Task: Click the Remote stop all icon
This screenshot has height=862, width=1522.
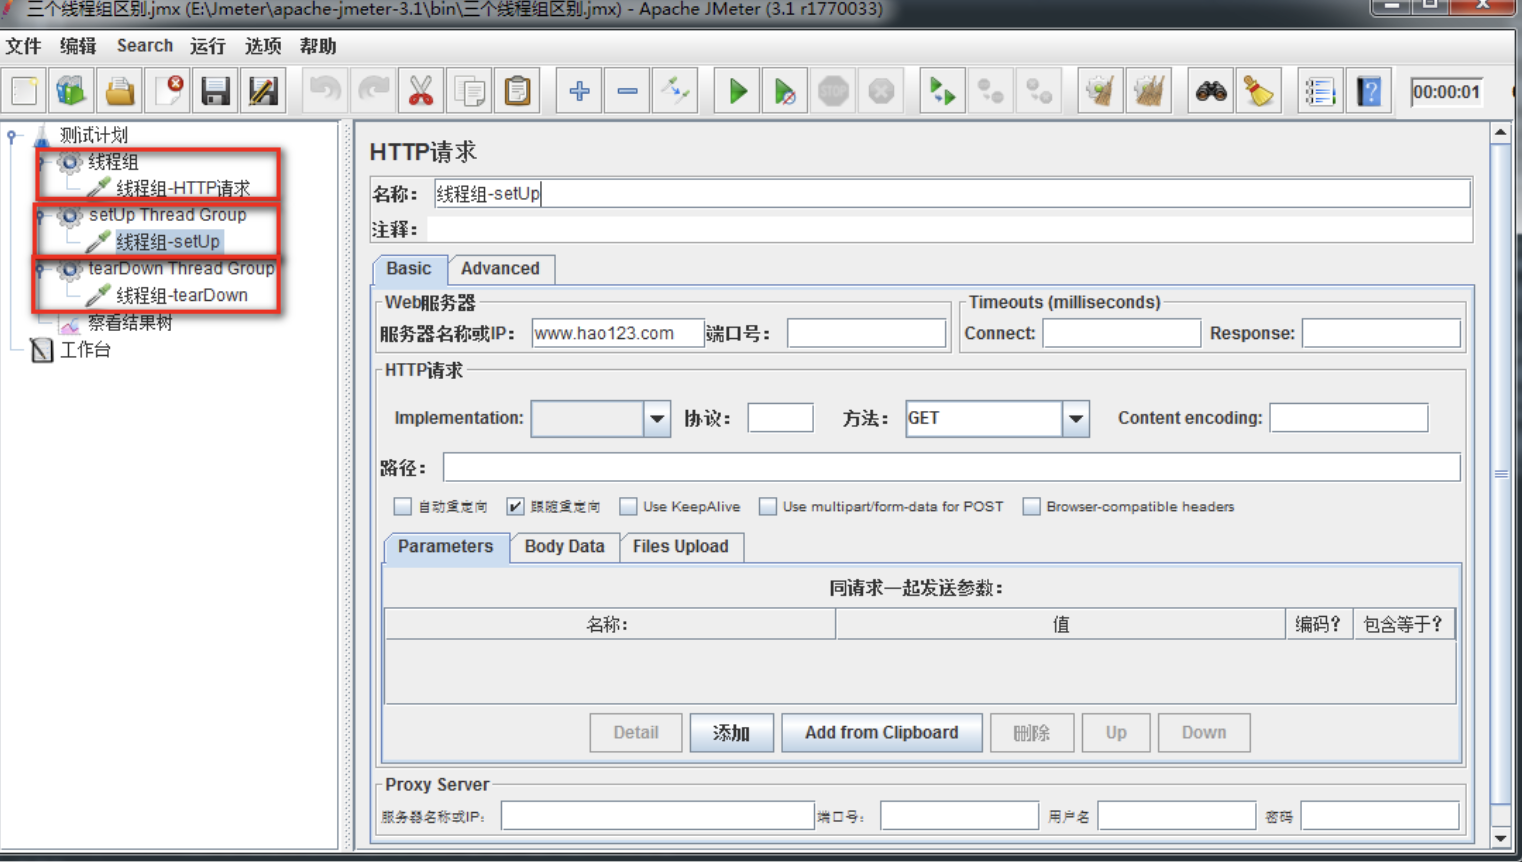Action: point(991,91)
